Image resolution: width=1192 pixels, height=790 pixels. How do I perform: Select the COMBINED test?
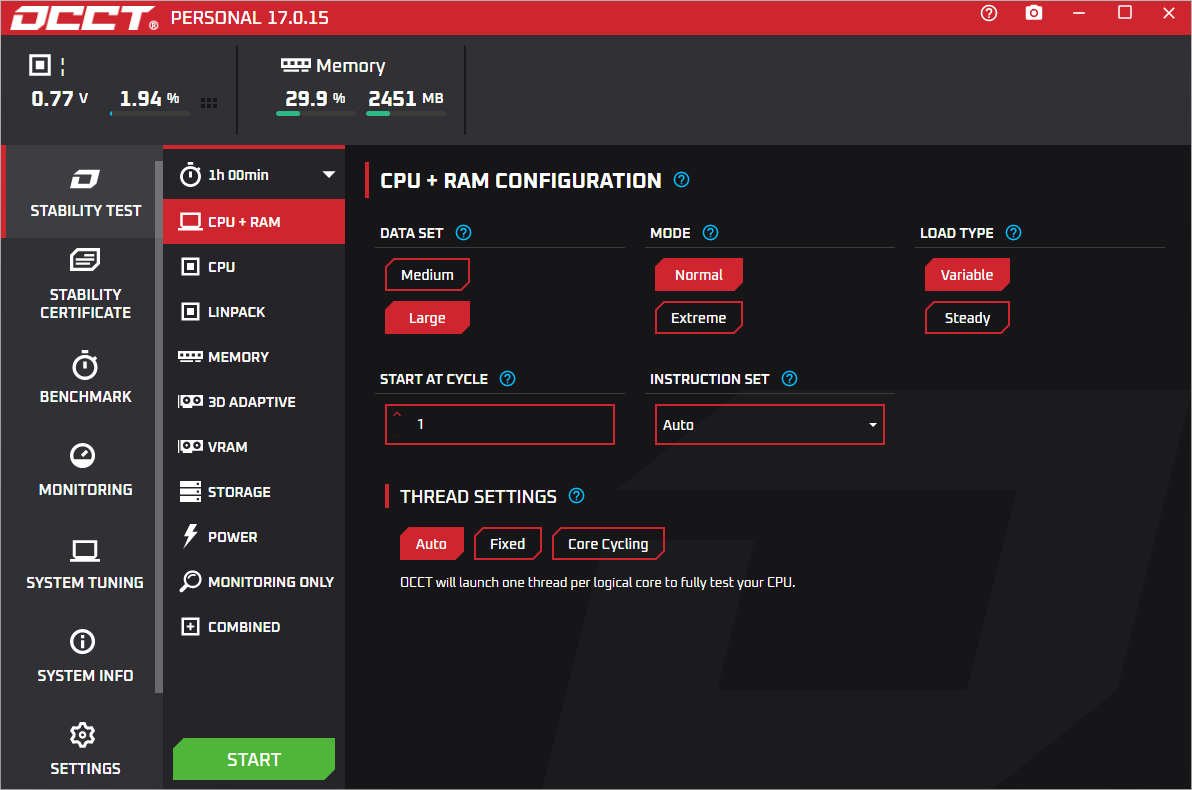[254, 627]
